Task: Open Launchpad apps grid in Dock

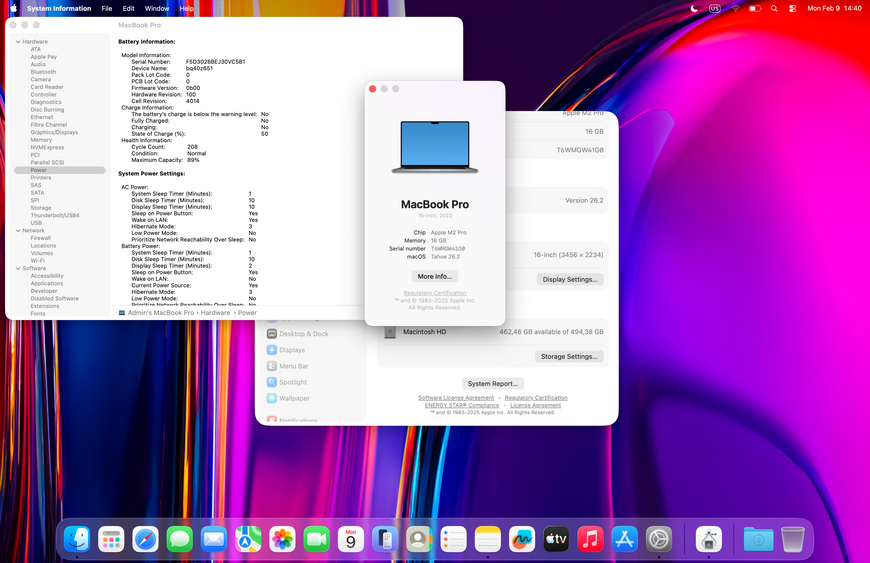Action: pyautogui.click(x=111, y=539)
